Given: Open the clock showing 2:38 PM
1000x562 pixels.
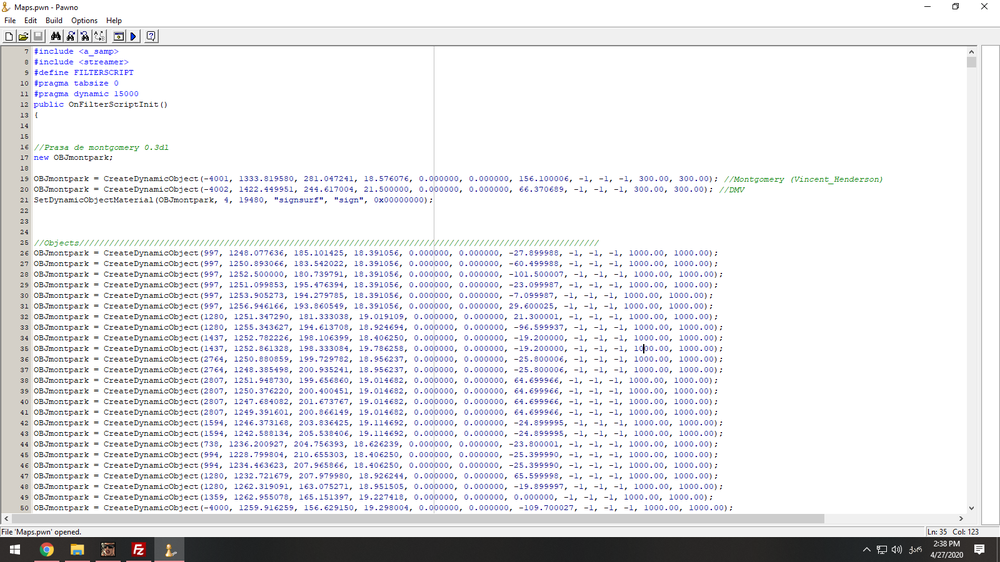Looking at the screenshot, I should click(x=946, y=549).
